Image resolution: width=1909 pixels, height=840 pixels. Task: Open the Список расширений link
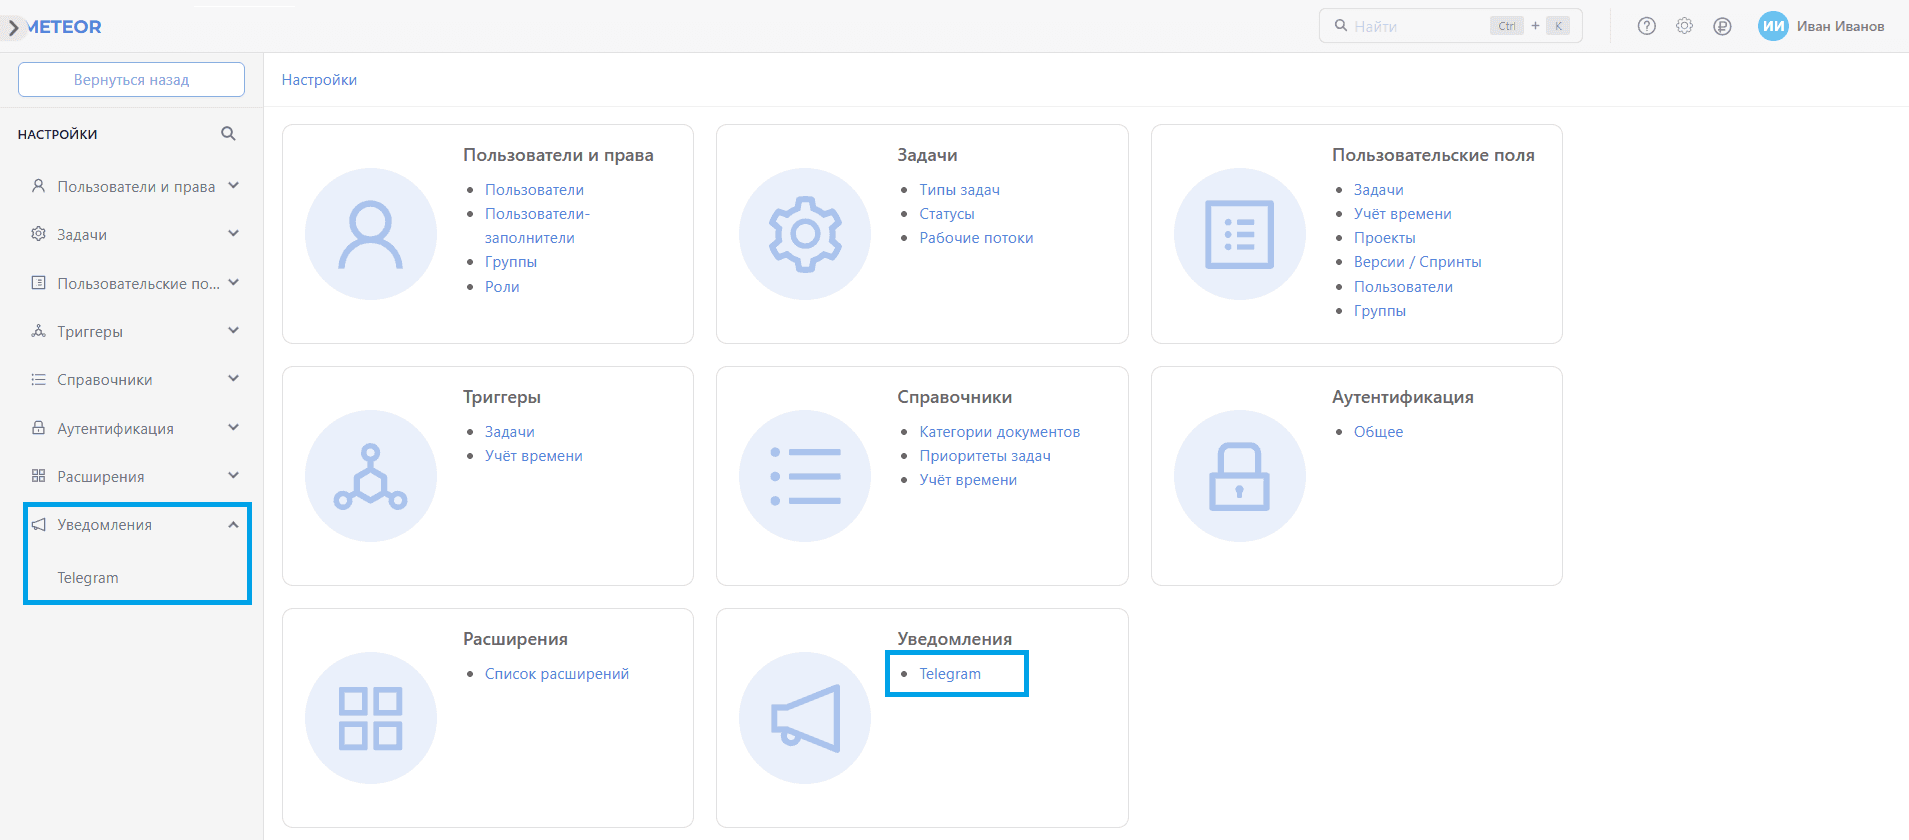point(557,674)
